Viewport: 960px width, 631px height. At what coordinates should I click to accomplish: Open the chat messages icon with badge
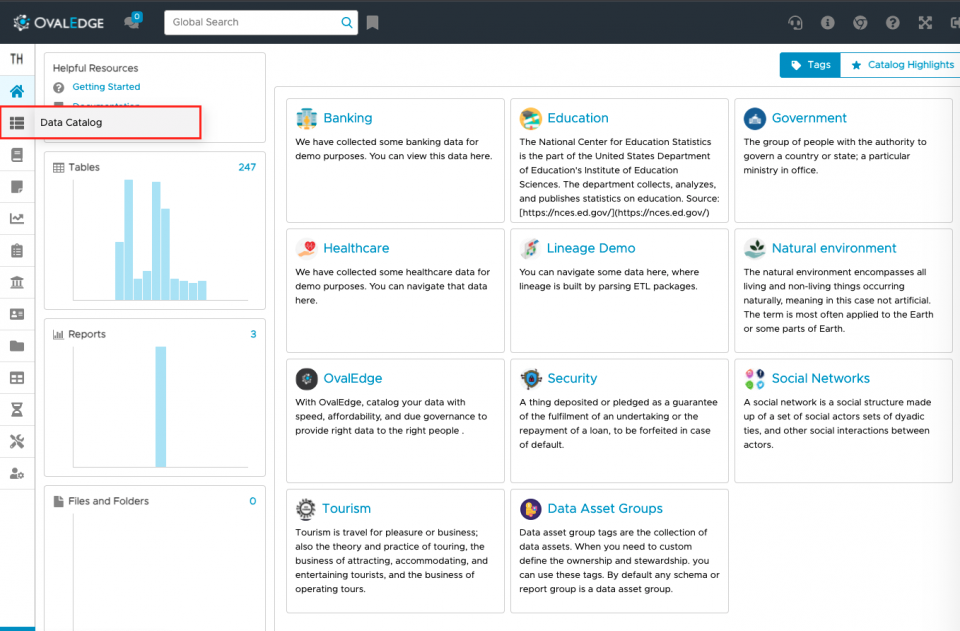pyautogui.click(x=132, y=21)
